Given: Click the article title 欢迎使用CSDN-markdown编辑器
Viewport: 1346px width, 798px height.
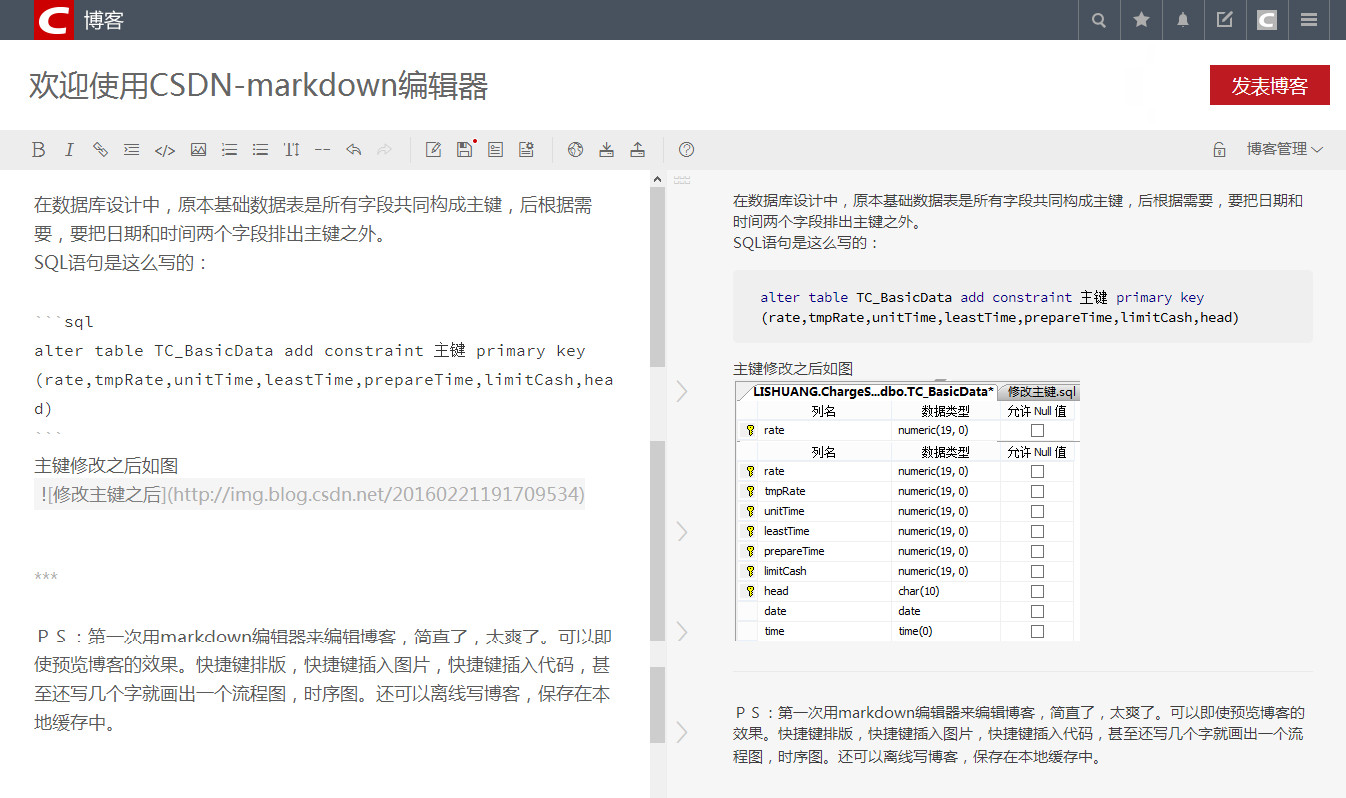Looking at the screenshot, I should click(258, 86).
